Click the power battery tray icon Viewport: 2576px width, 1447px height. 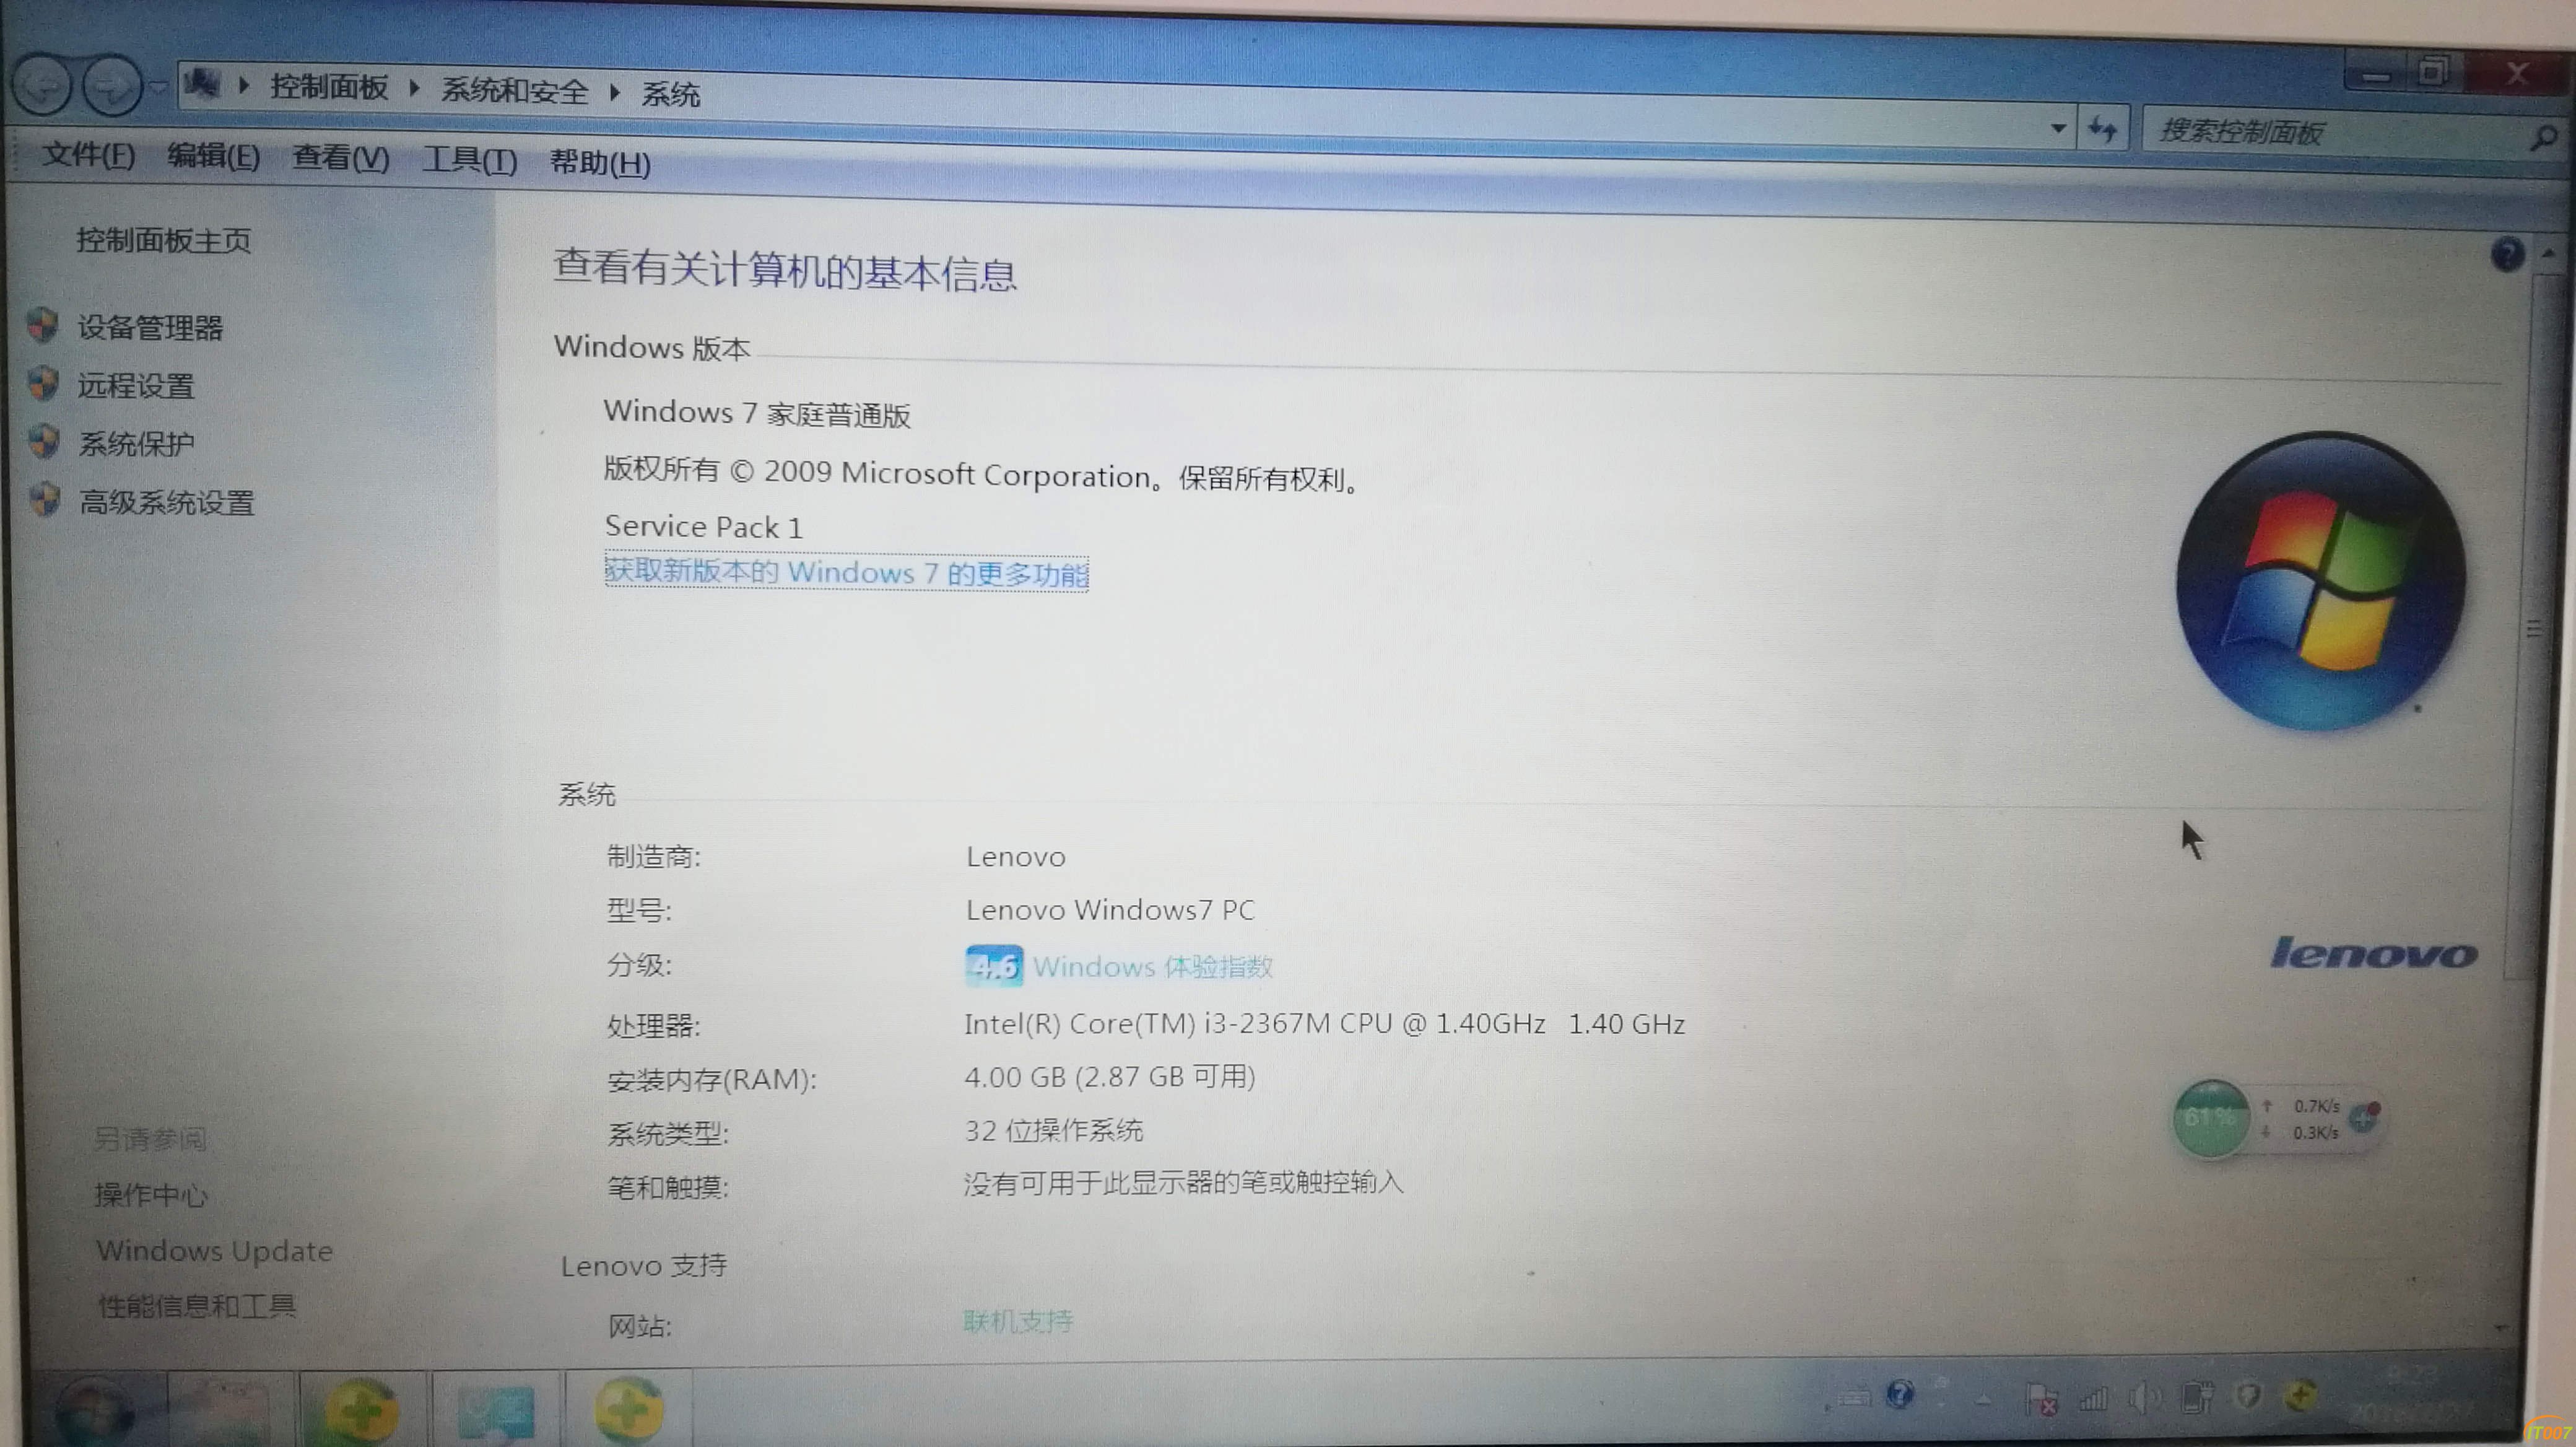(2197, 1396)
